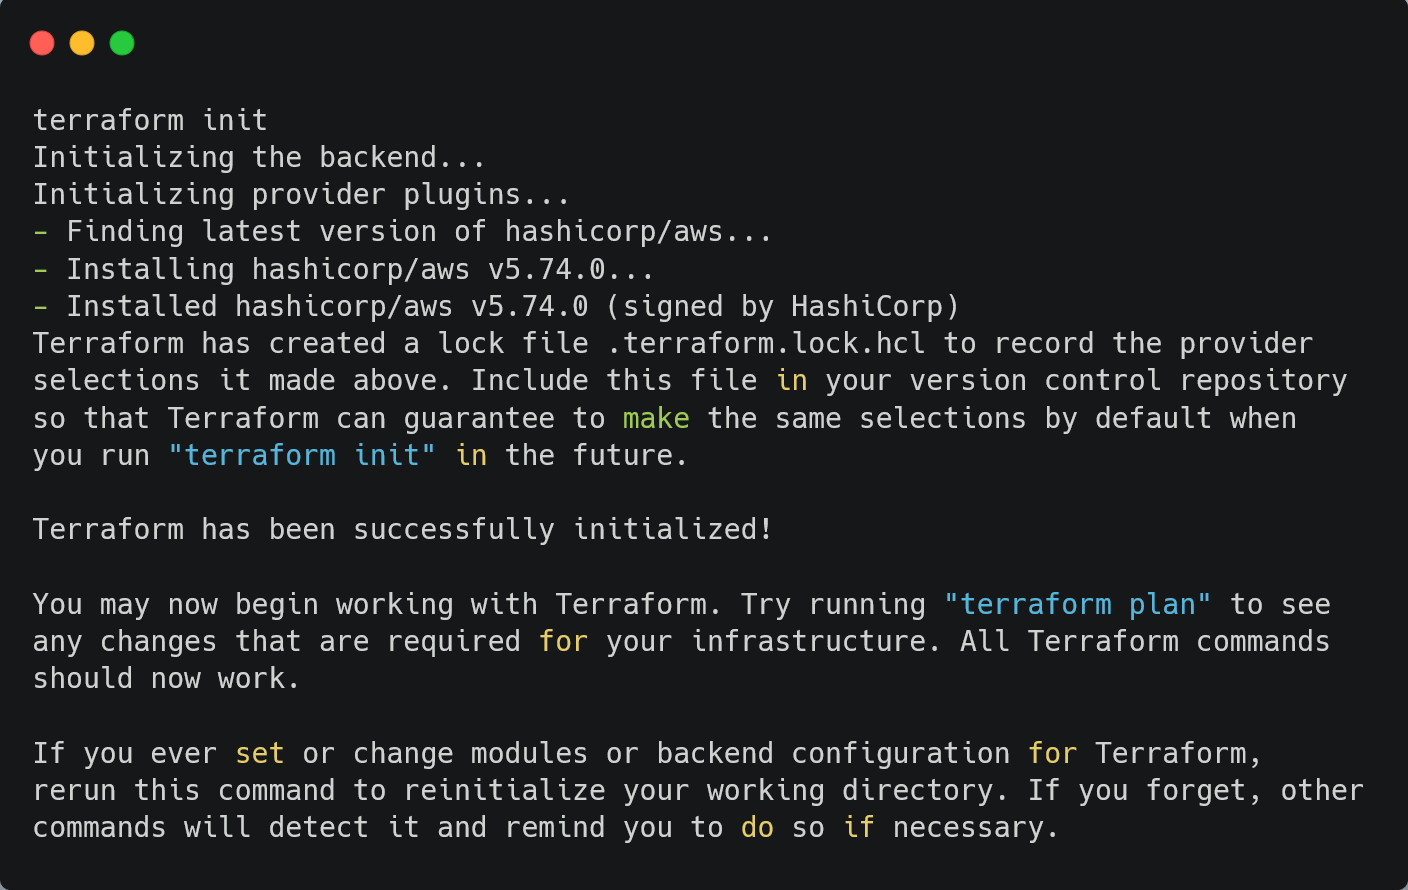Click the green dash before 'Installing hashicorp/aws'
The width and height of the screenshot is (1408, 890).
41,270
